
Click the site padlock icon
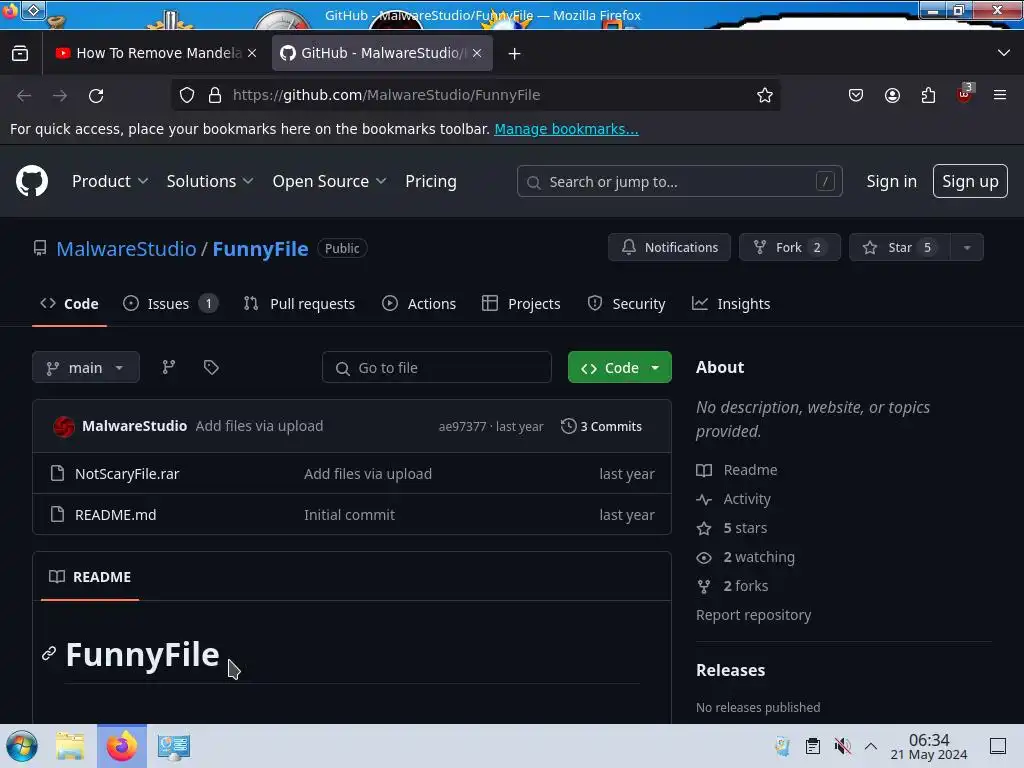tap(215, 95)
